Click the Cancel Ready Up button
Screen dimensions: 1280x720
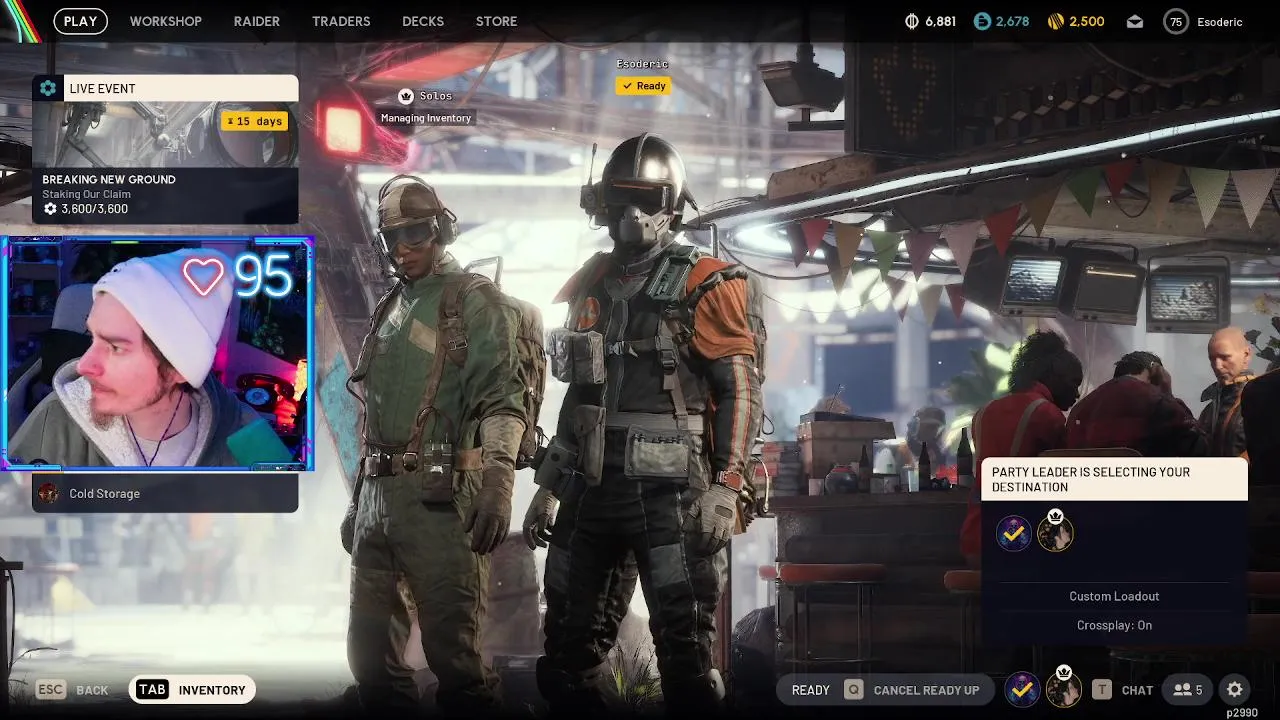click(912, 690)
